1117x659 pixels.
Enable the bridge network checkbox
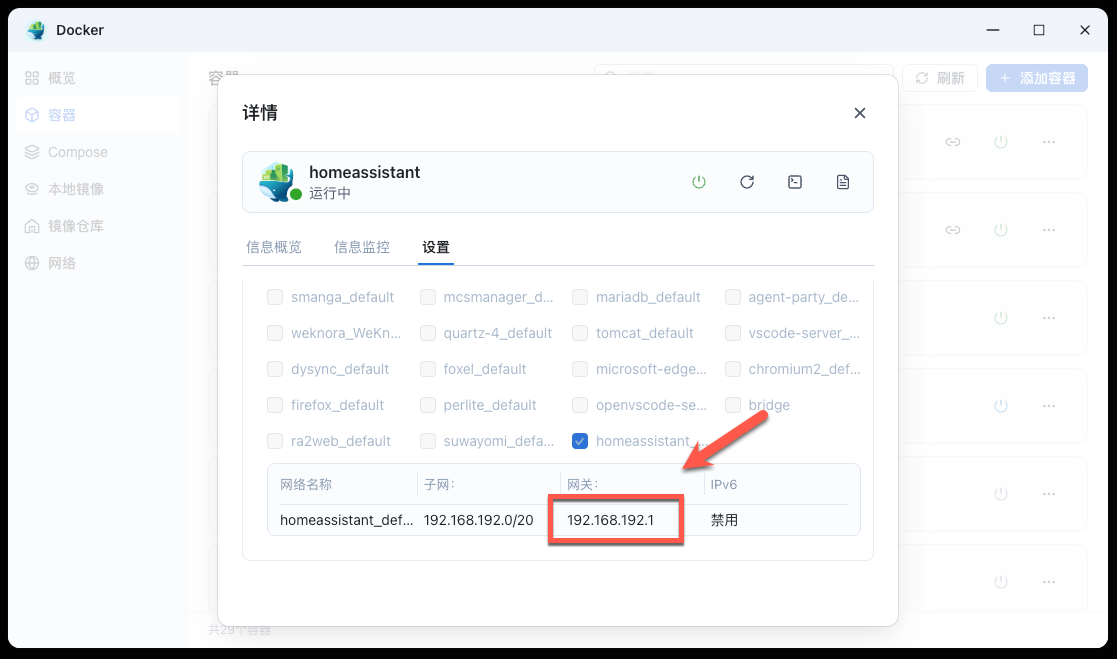tap(733, 405)
